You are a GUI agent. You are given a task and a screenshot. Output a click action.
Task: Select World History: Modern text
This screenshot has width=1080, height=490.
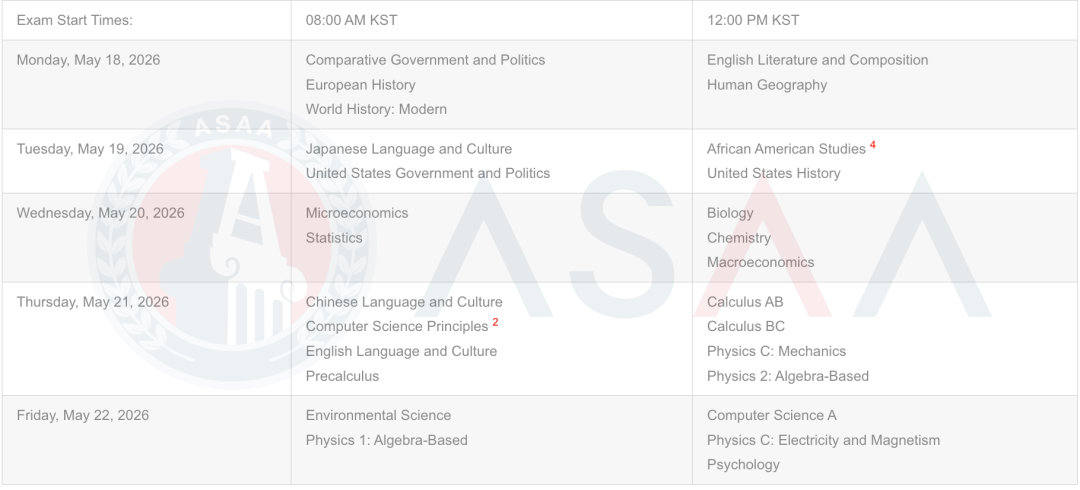376,109
